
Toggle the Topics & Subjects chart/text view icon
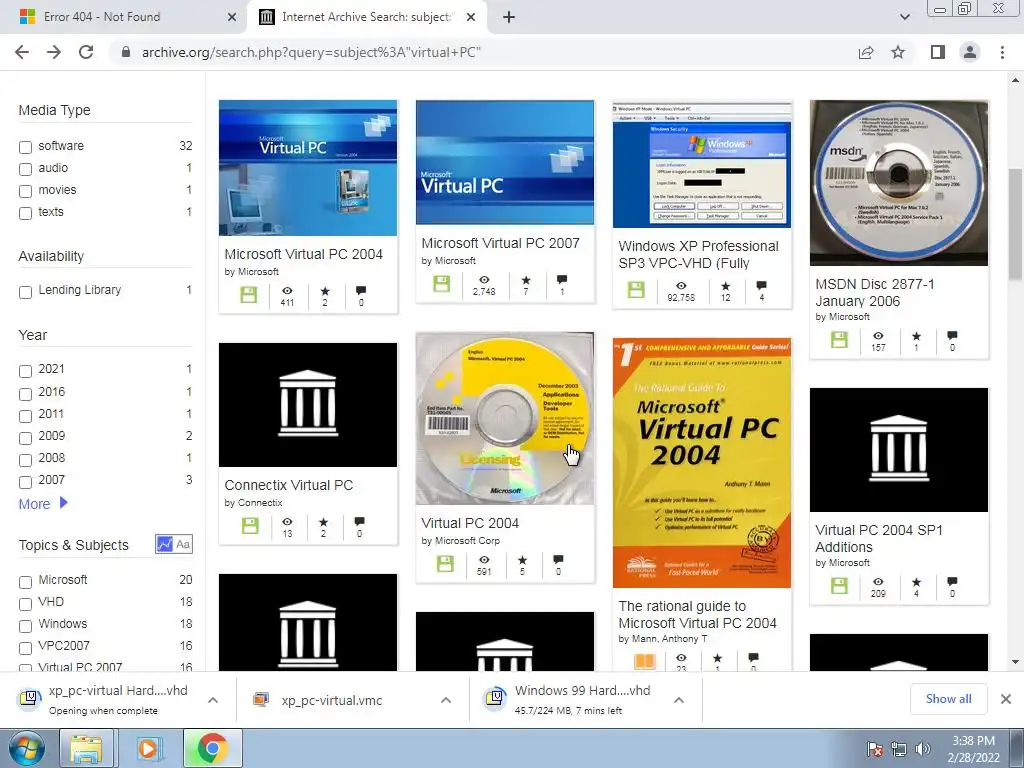tap(174, 544)
